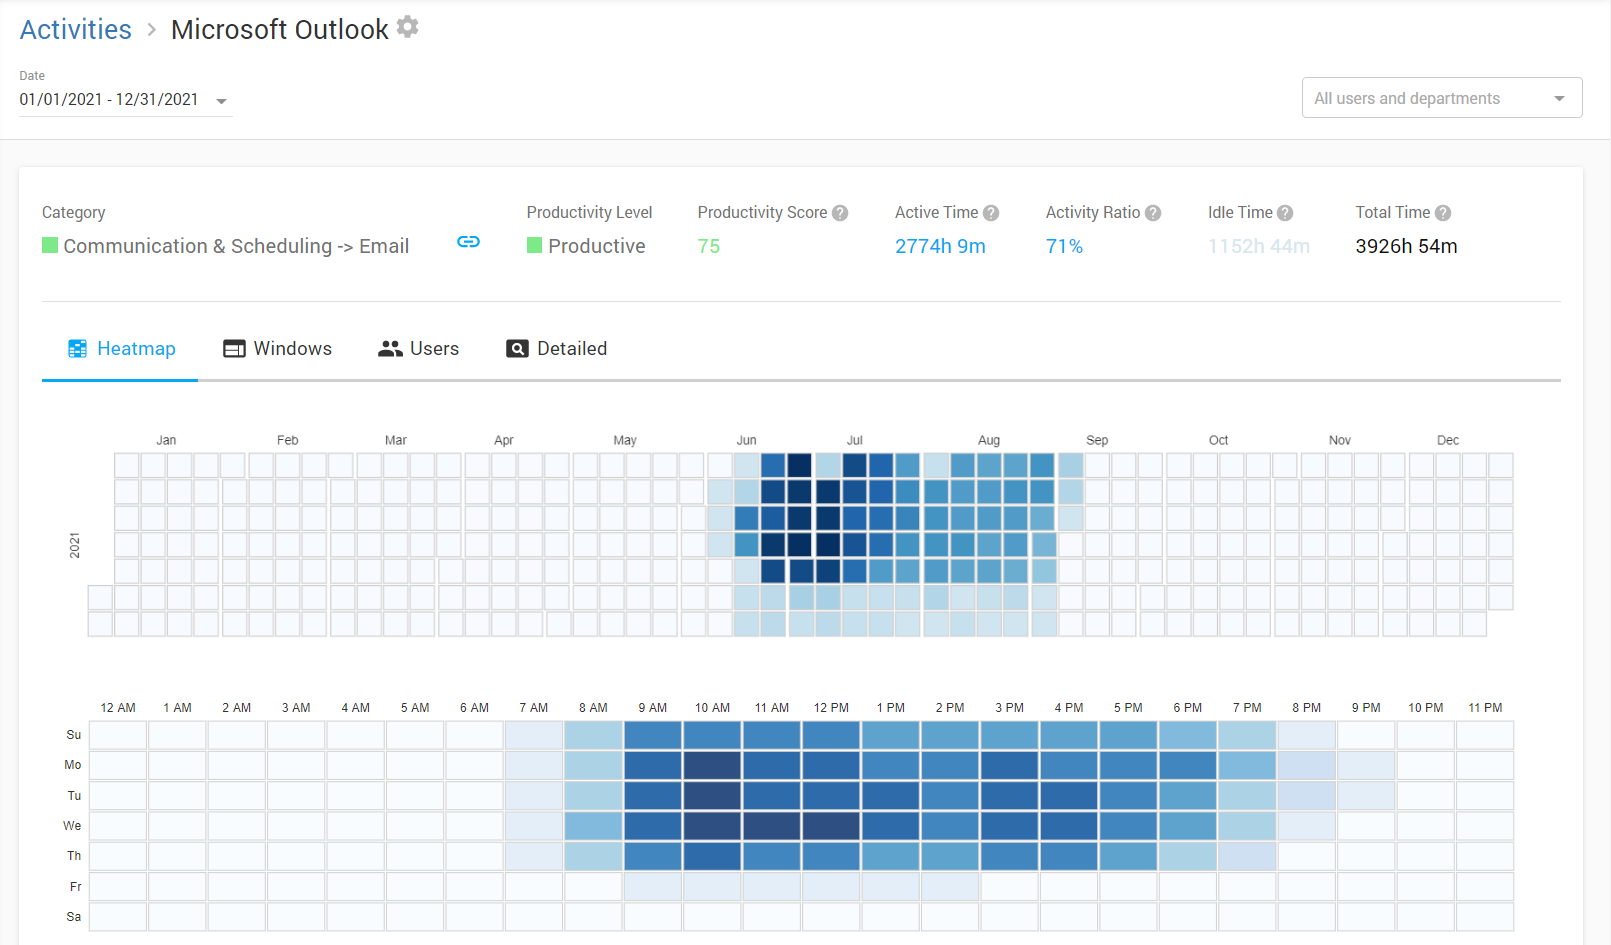Click the 2774h 9m active time value

point(940,246)
